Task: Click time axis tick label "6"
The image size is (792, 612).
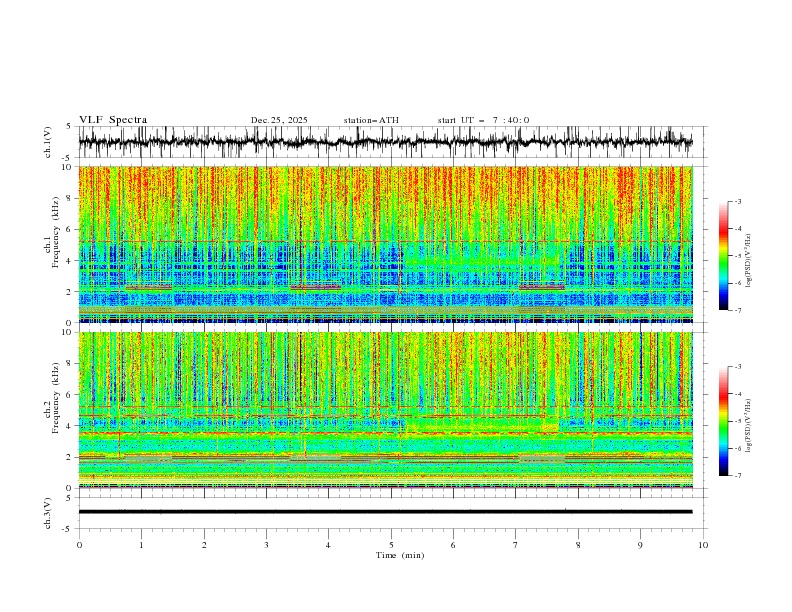Action: pos(454,545)
